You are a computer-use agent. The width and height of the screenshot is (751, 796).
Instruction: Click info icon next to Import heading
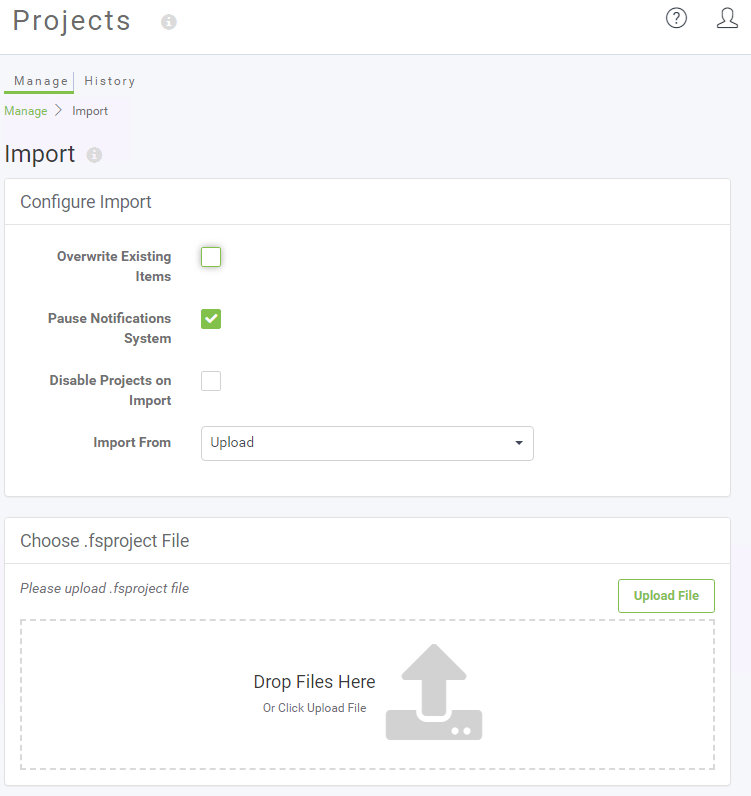pos(94,155)
